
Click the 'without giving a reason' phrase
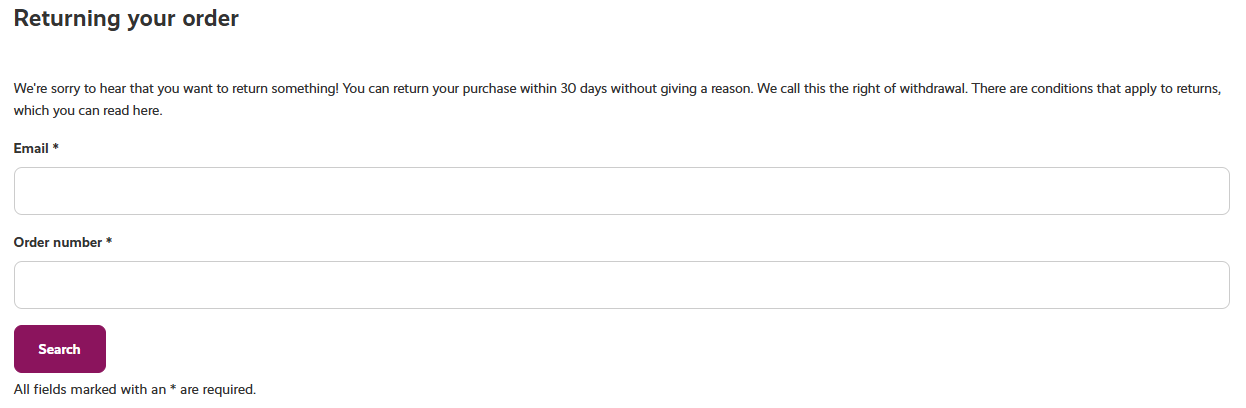coord(681,88)
